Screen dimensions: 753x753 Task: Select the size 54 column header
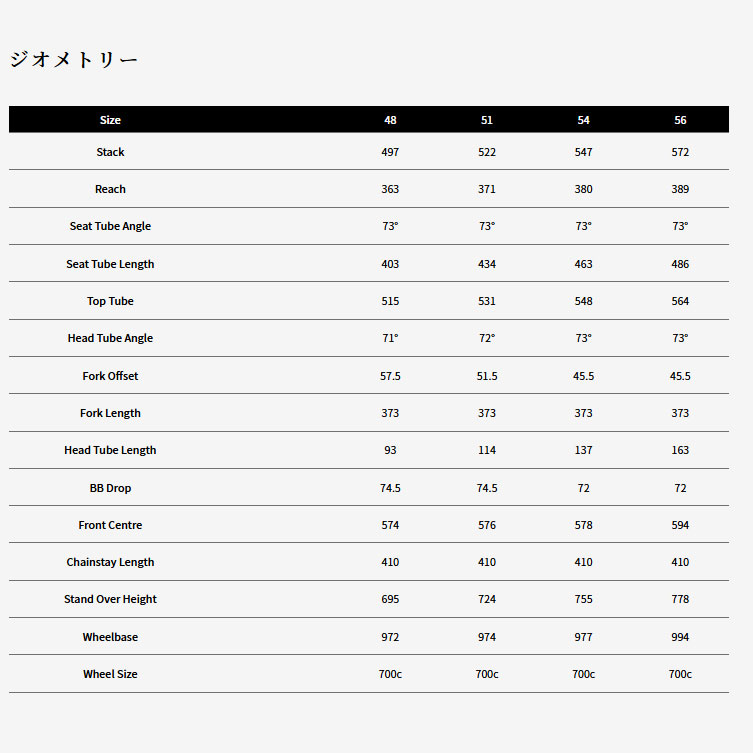(584, 120)
